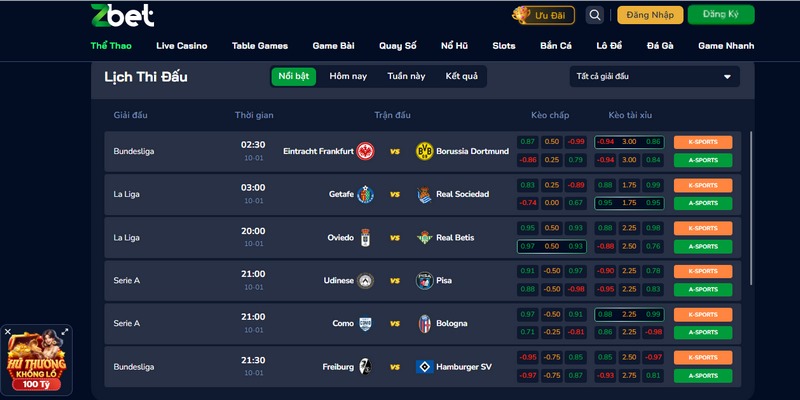Show the Kết quả results filter
Screen dimensions: 800x400
[462, 76]
